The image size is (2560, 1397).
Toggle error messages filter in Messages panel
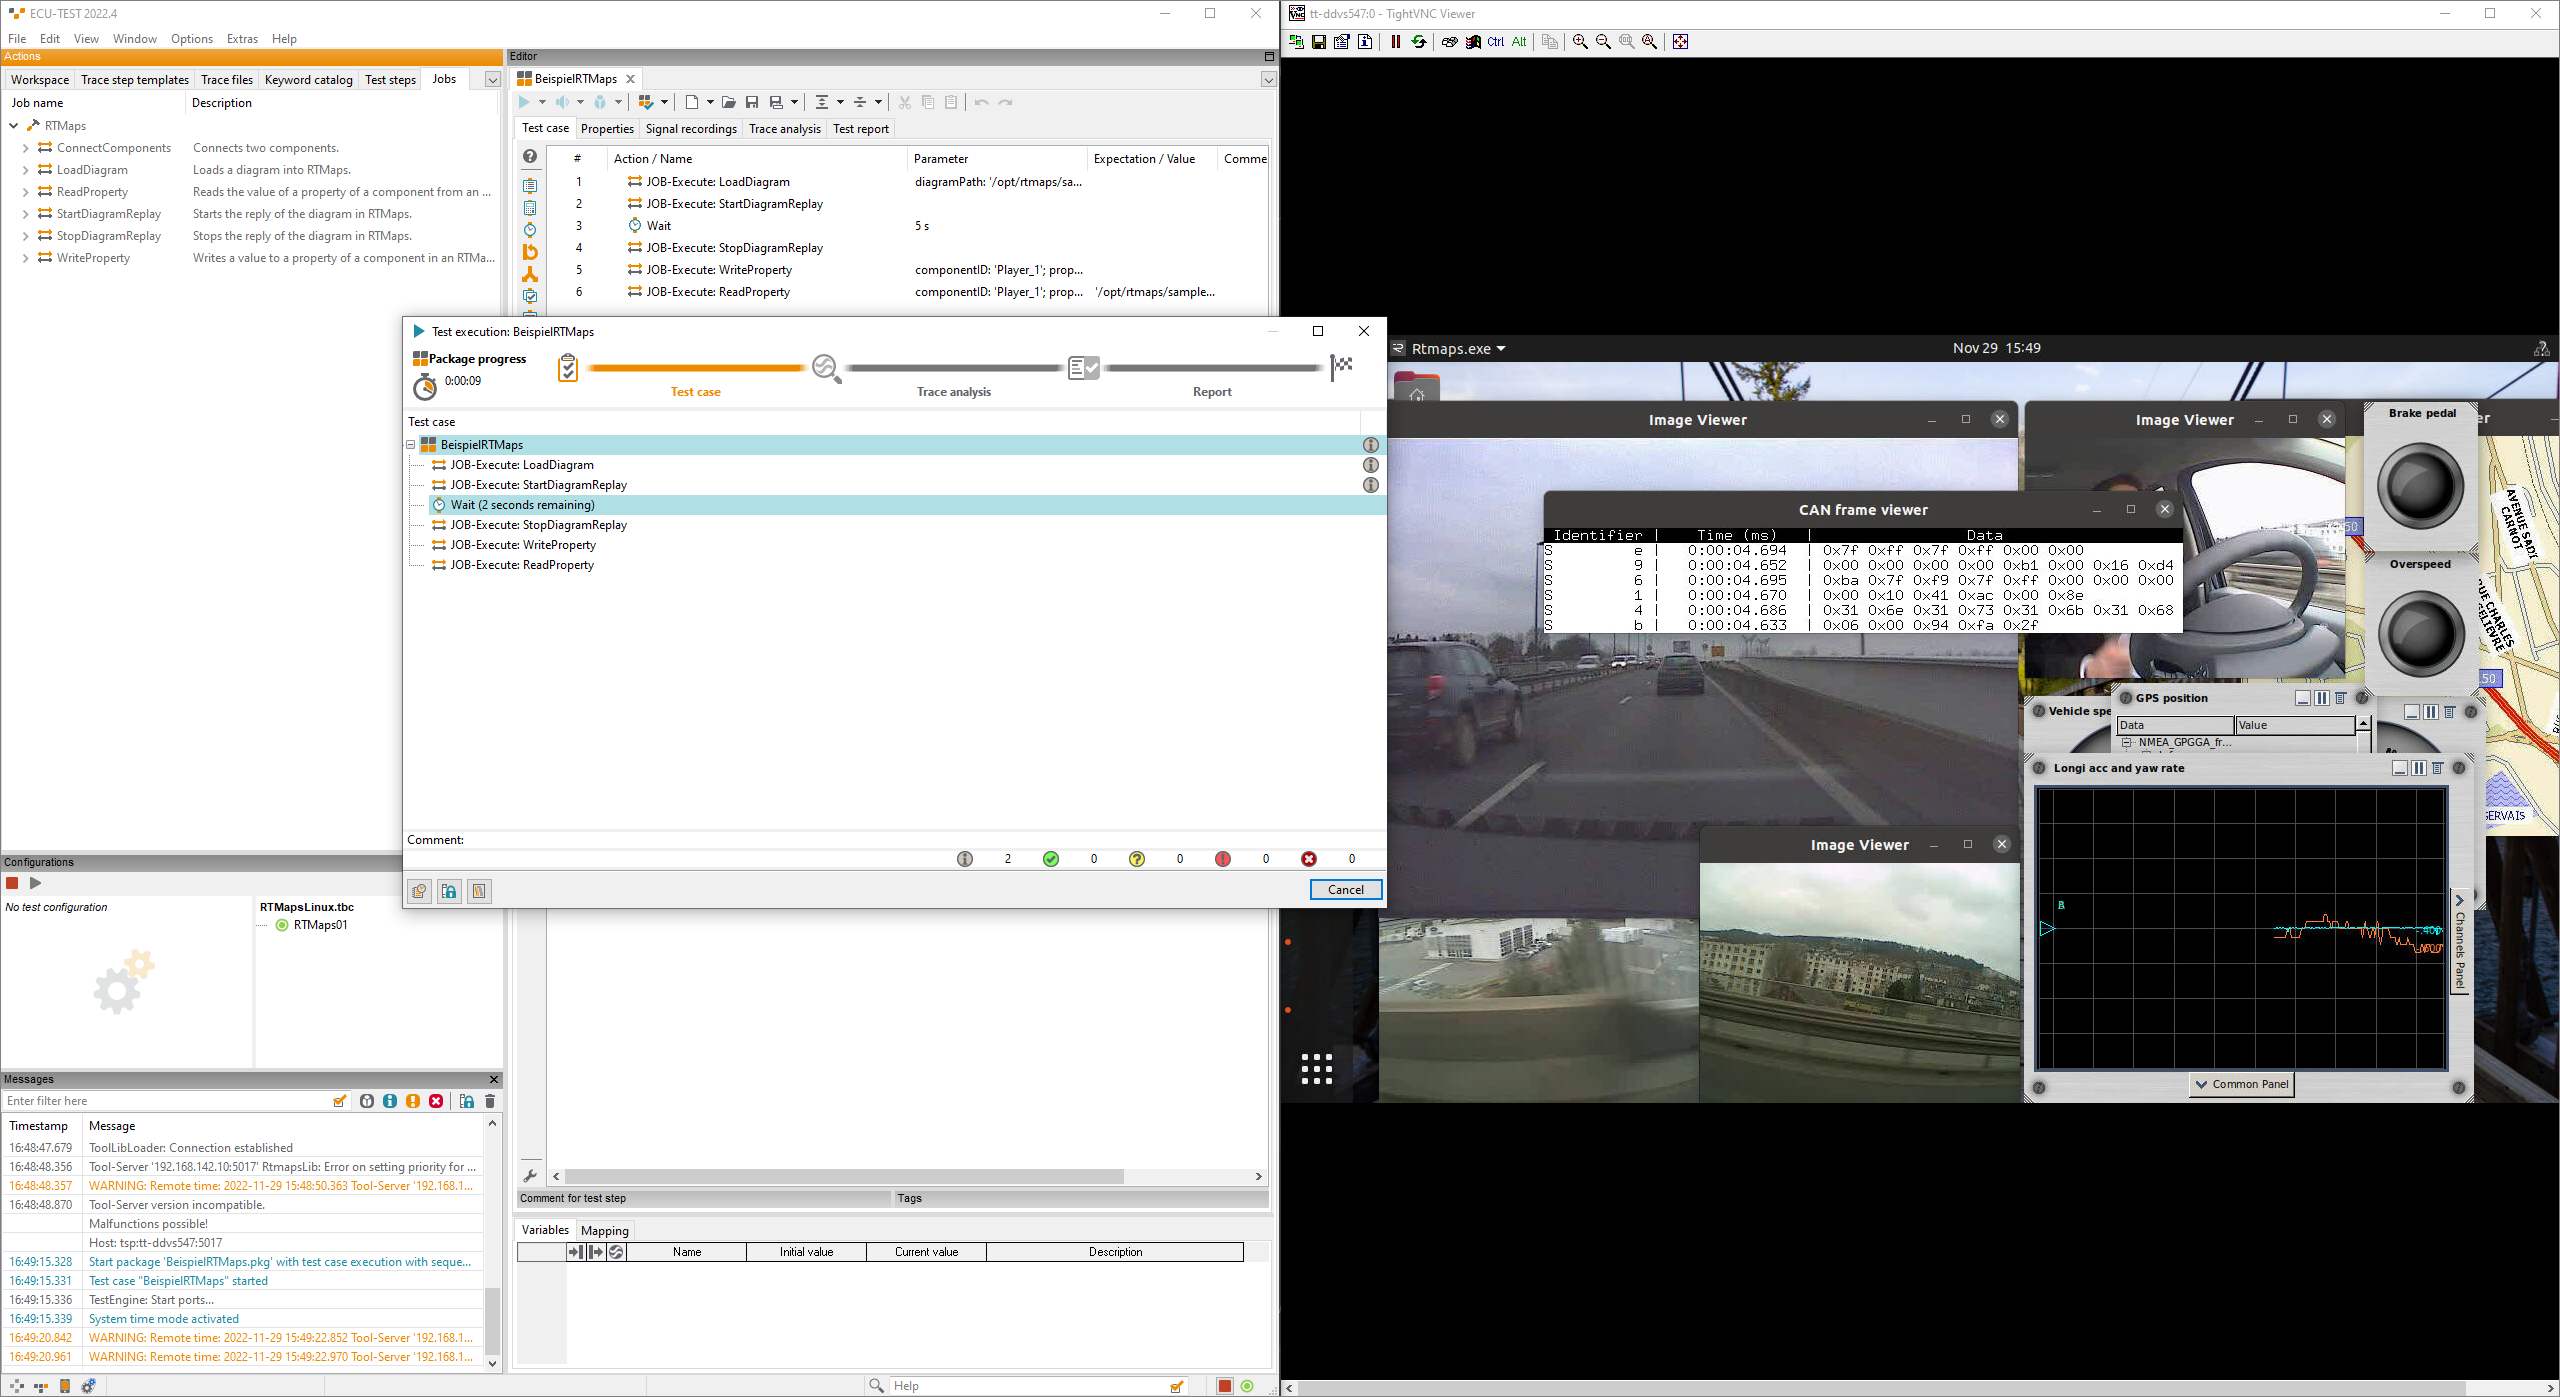436,1101
